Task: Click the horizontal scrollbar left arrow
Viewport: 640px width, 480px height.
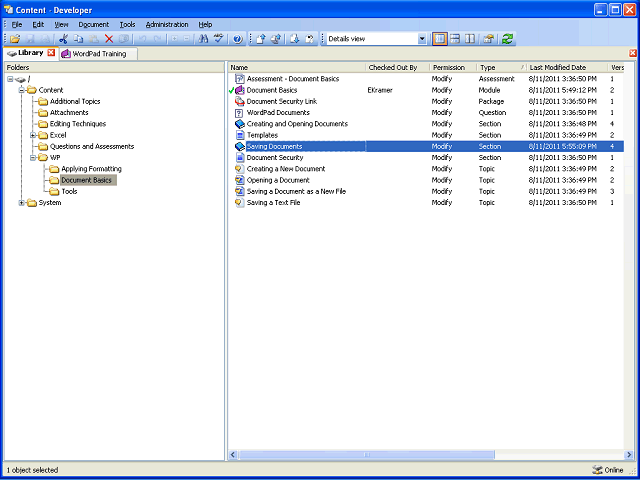Action: tap(233, 454)
